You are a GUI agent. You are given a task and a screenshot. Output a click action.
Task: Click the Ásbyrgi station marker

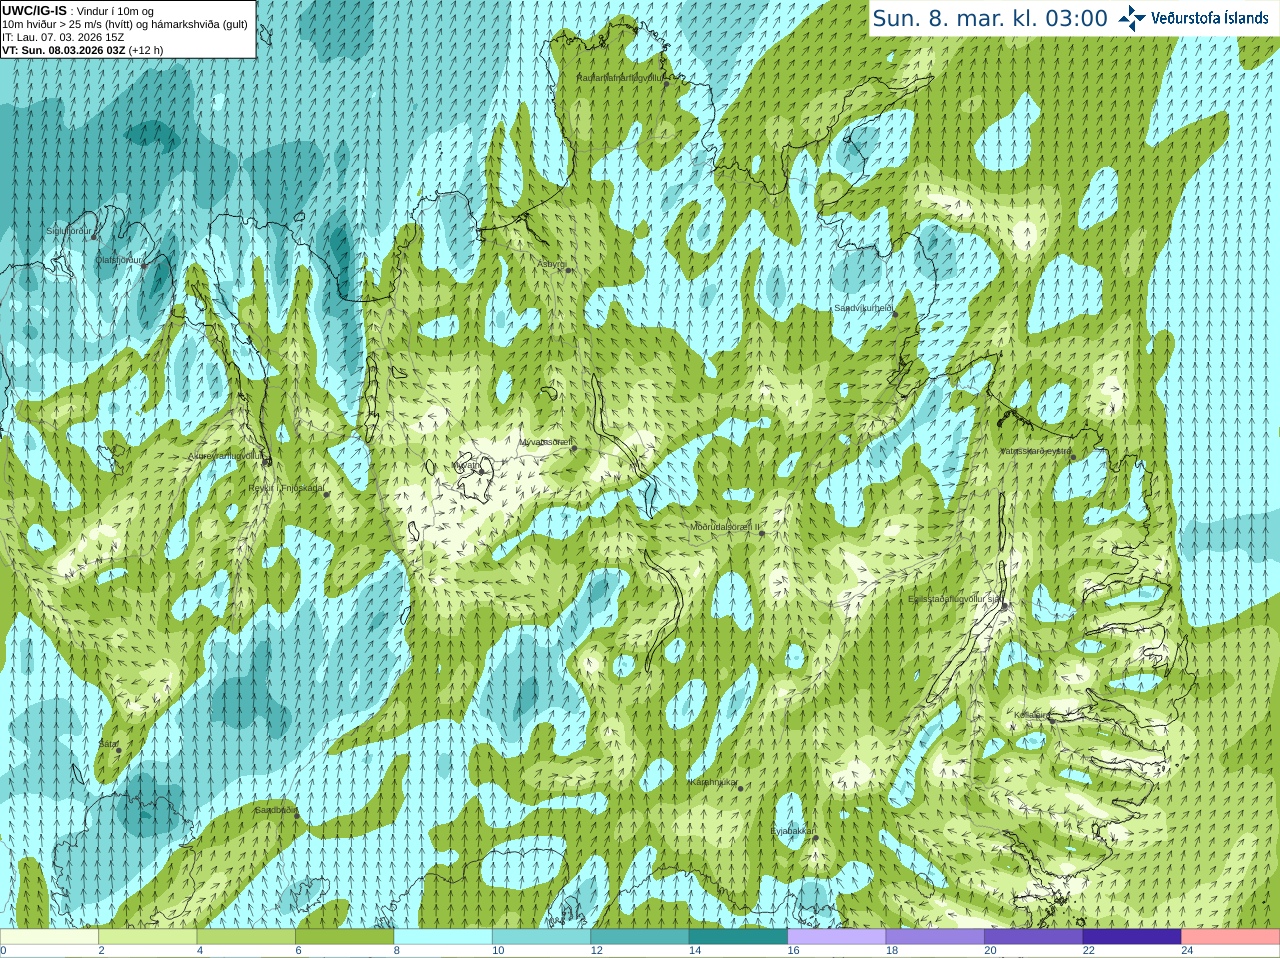[x=568, y=270]
